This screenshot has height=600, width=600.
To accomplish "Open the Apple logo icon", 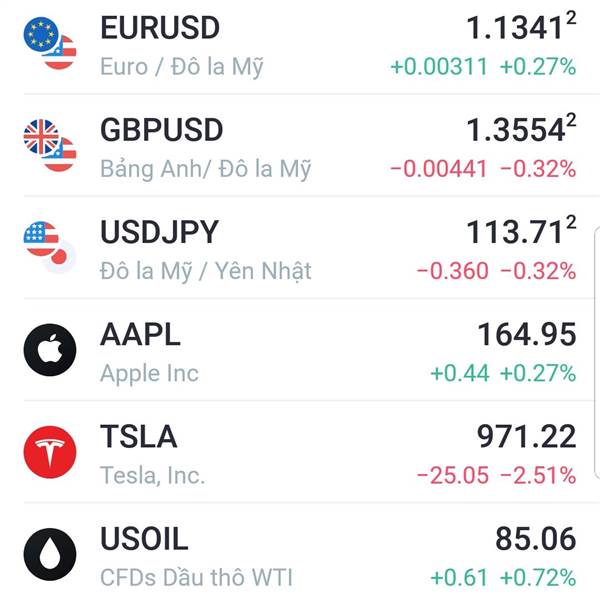I will point(50,350).
